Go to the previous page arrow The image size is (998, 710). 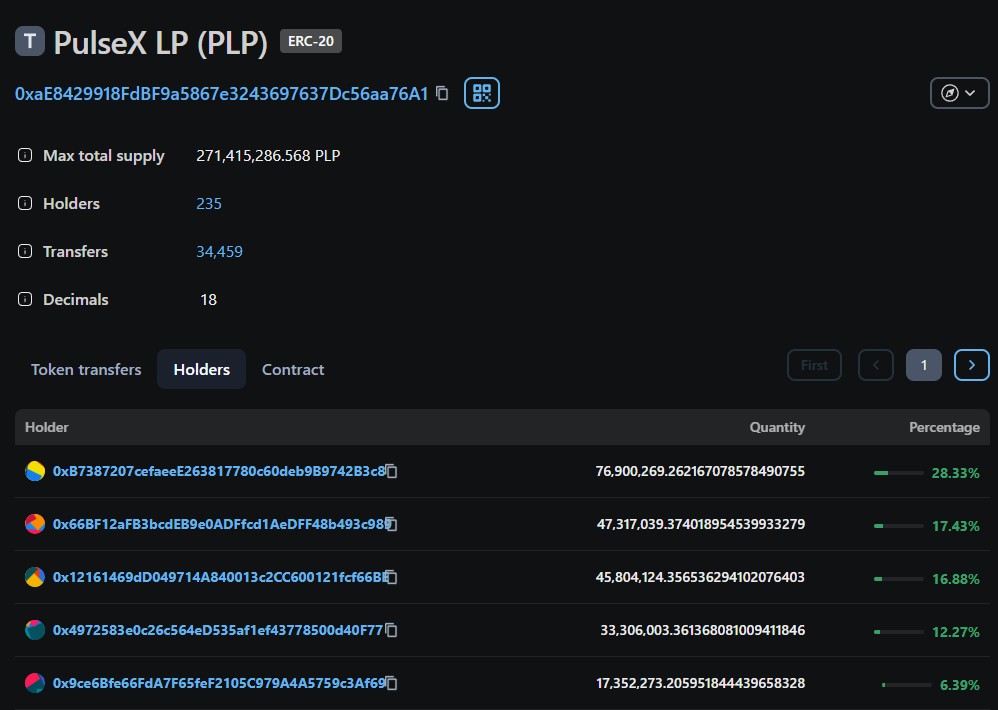[x=876, y=365]
